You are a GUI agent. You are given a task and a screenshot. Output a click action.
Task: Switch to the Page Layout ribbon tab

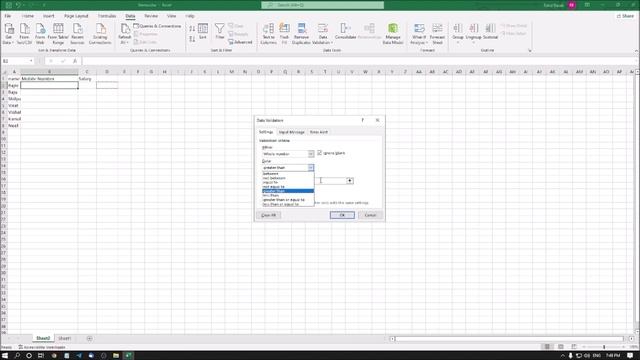[76, 16]
